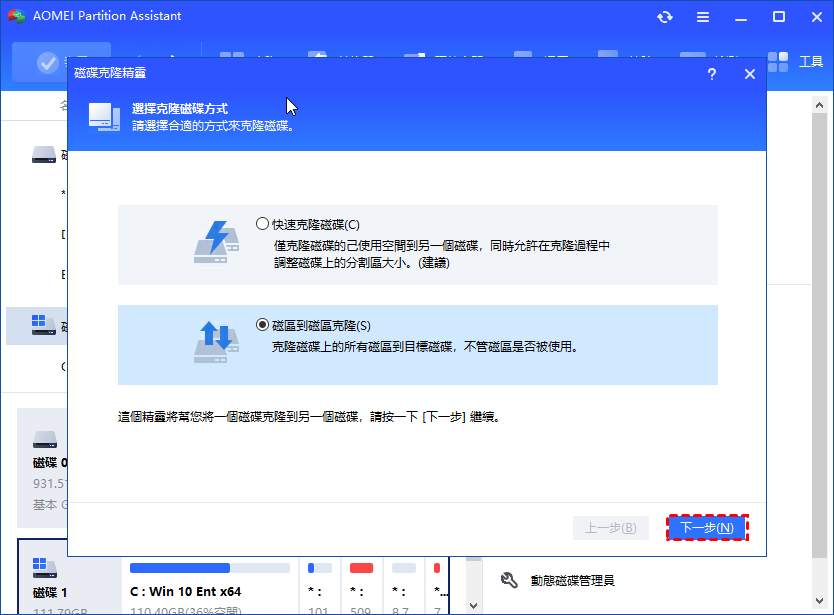Click the wrench icon for dynamic disk manager
Screen dimensions: 834x615
click(x=509, y=580)
